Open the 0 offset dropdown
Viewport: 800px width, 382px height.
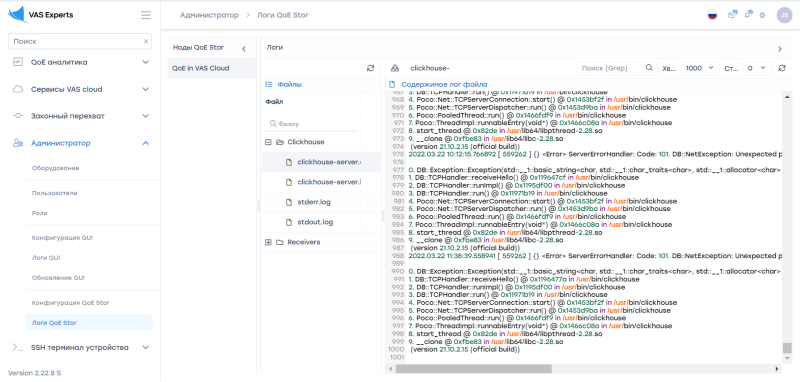click(x=757, y=68)
